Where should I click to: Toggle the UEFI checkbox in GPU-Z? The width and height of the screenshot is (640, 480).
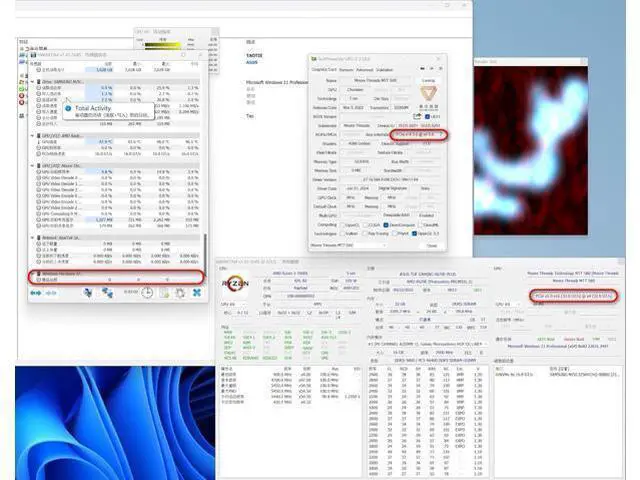coord(427,117)
